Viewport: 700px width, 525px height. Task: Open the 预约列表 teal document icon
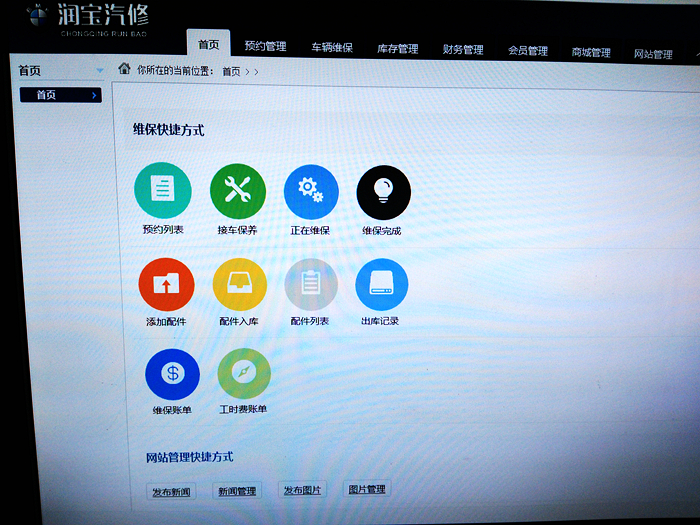(x=163, y=190)
